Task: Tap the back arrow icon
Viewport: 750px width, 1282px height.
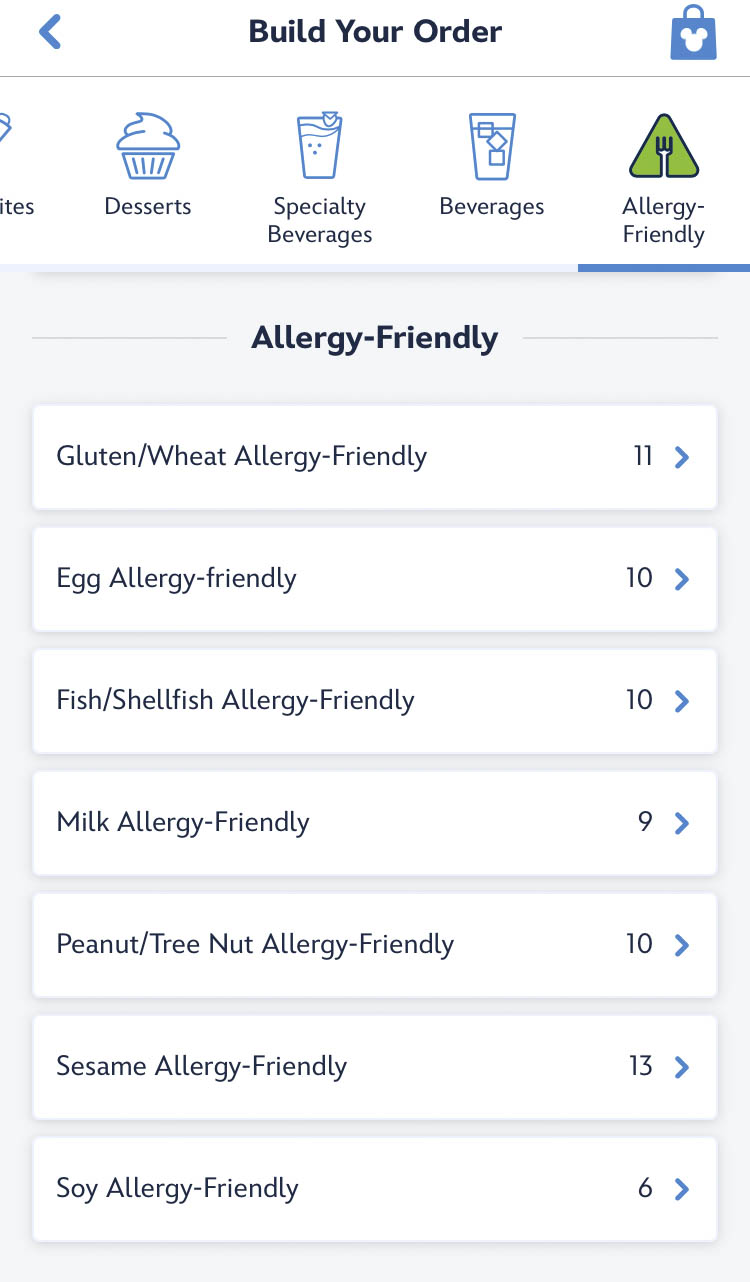Action: (x=50, y=32)
